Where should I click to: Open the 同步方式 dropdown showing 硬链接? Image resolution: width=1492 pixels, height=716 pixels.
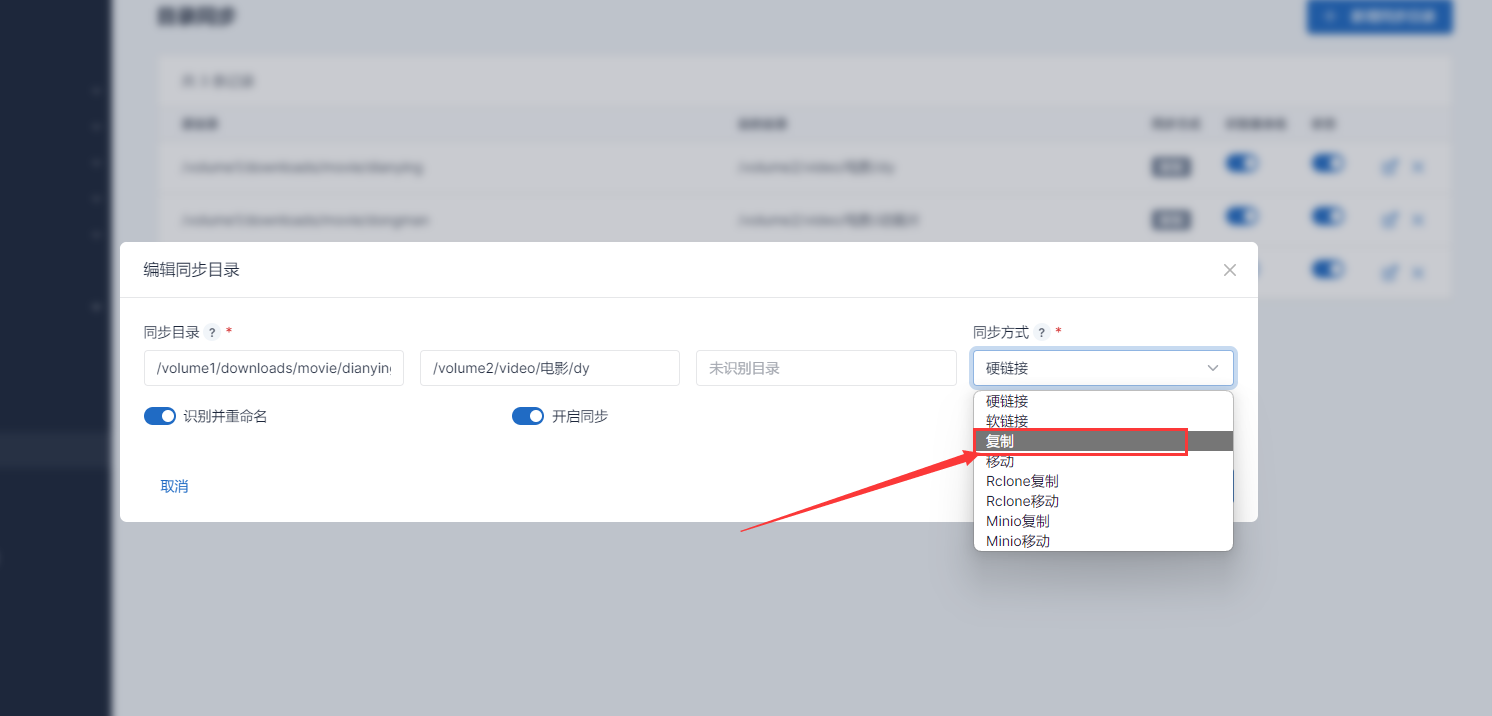pos(1102,368)
